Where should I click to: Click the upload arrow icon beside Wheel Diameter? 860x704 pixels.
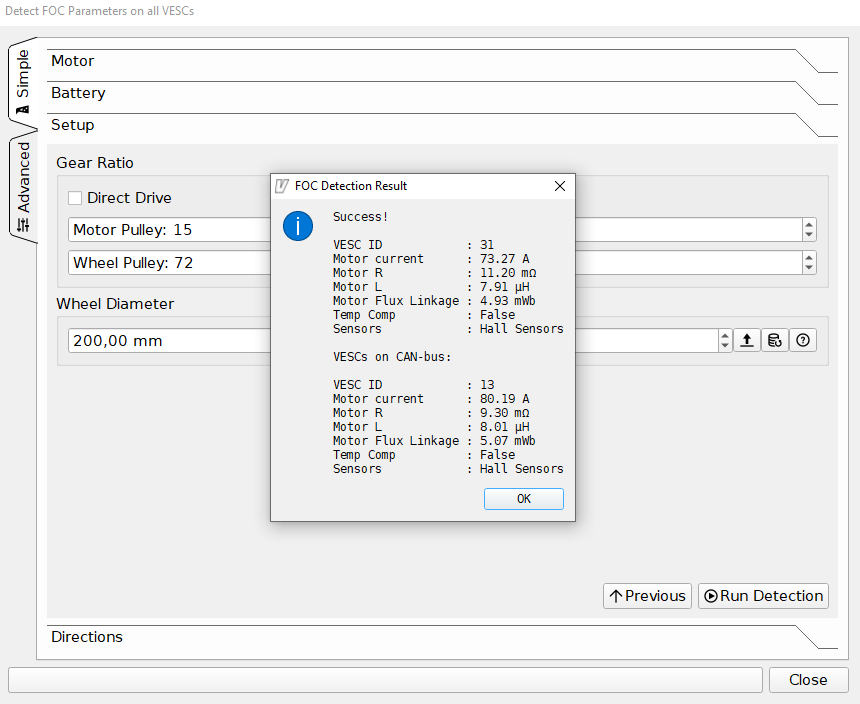746,340
